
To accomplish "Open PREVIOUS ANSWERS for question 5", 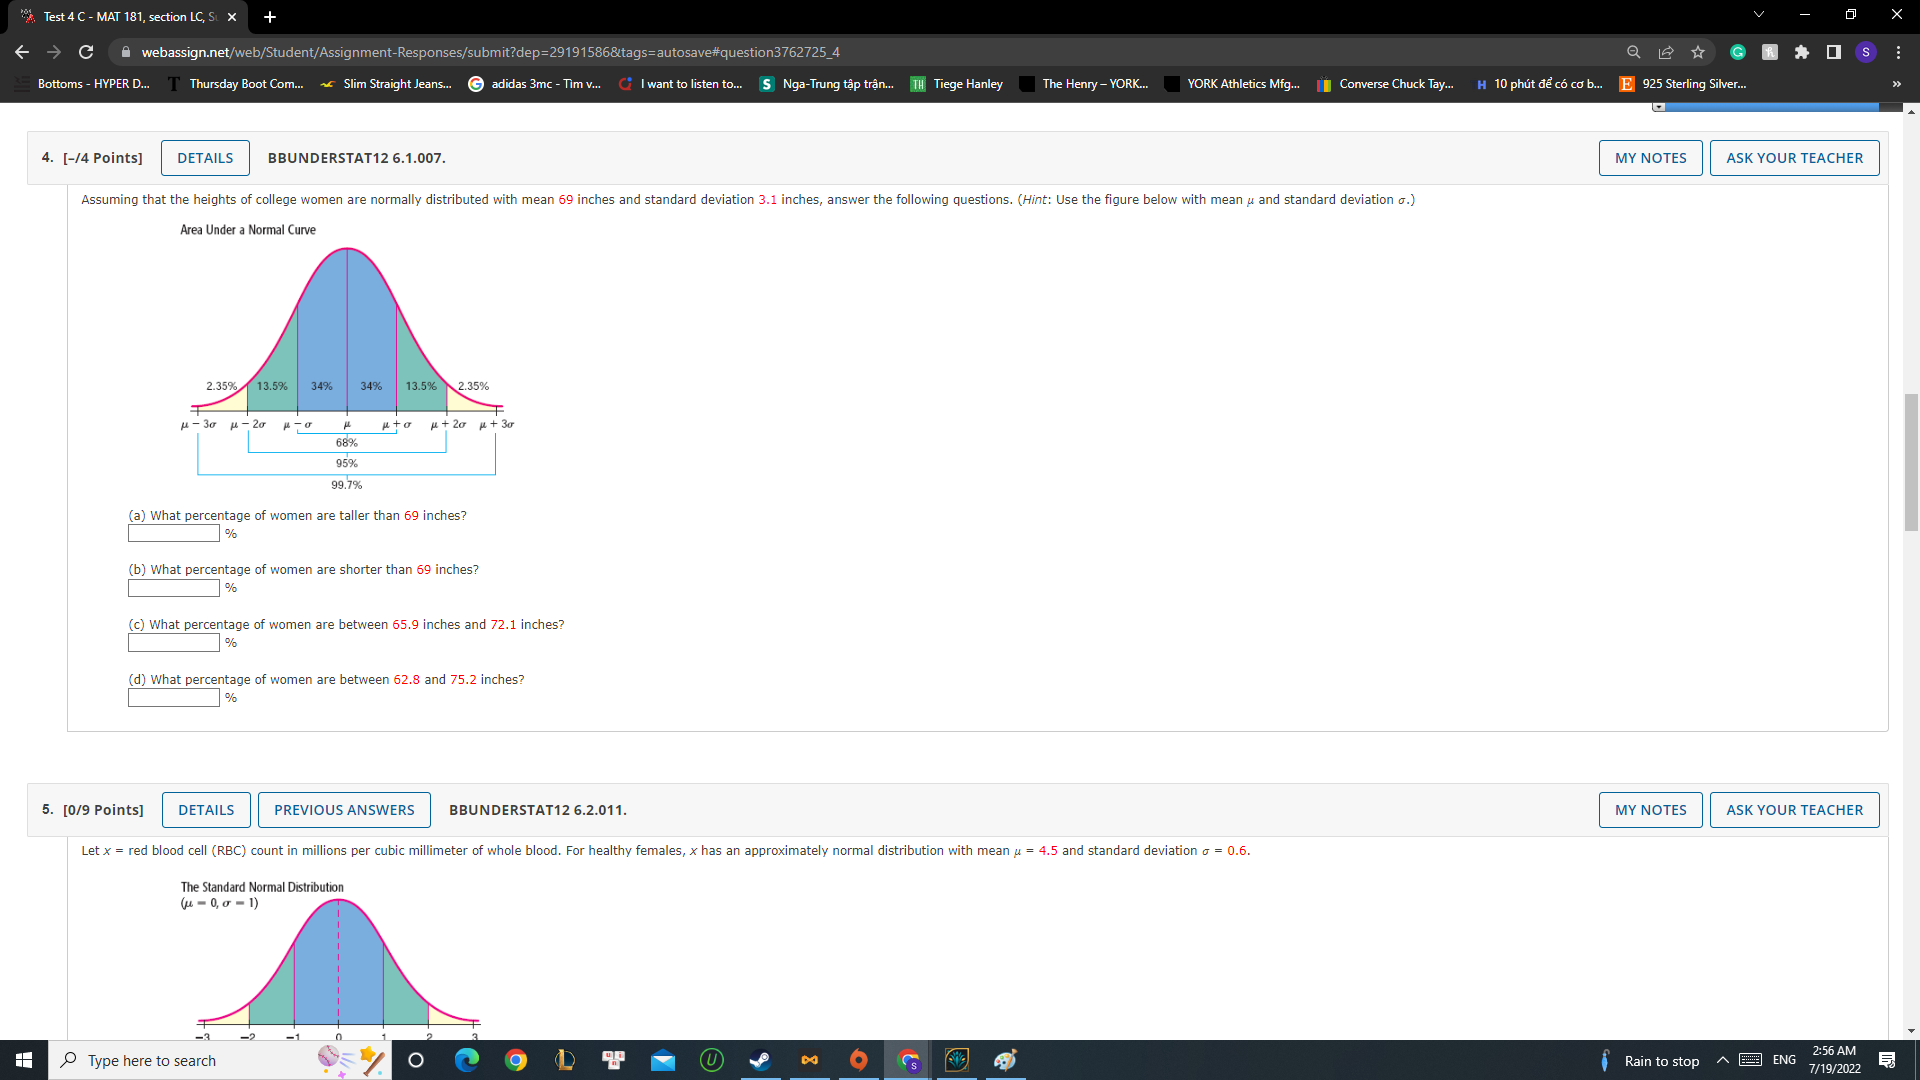I will click(x=344, y=810).
